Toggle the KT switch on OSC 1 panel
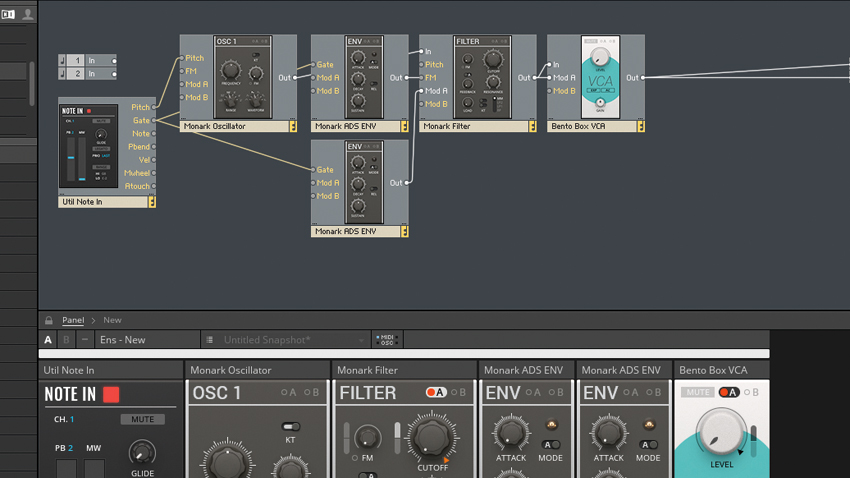 291,427
